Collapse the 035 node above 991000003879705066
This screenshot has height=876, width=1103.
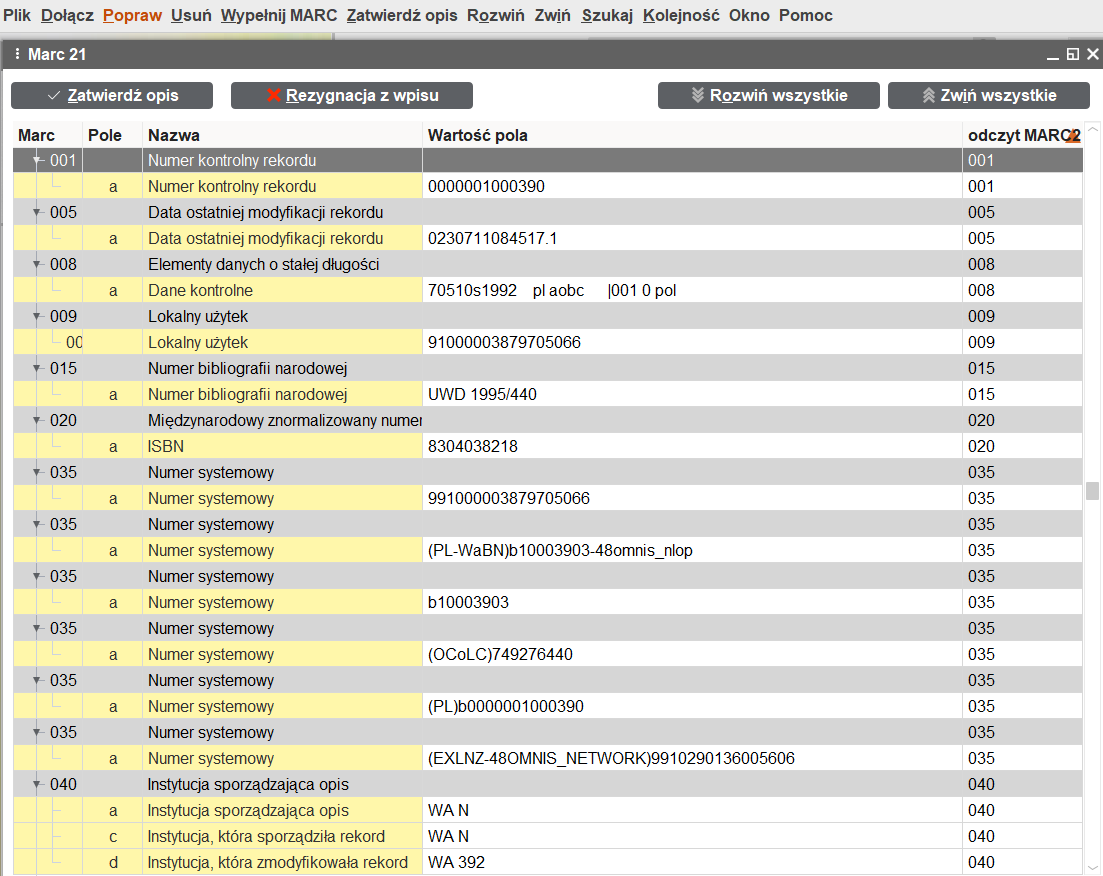[37, 473]
